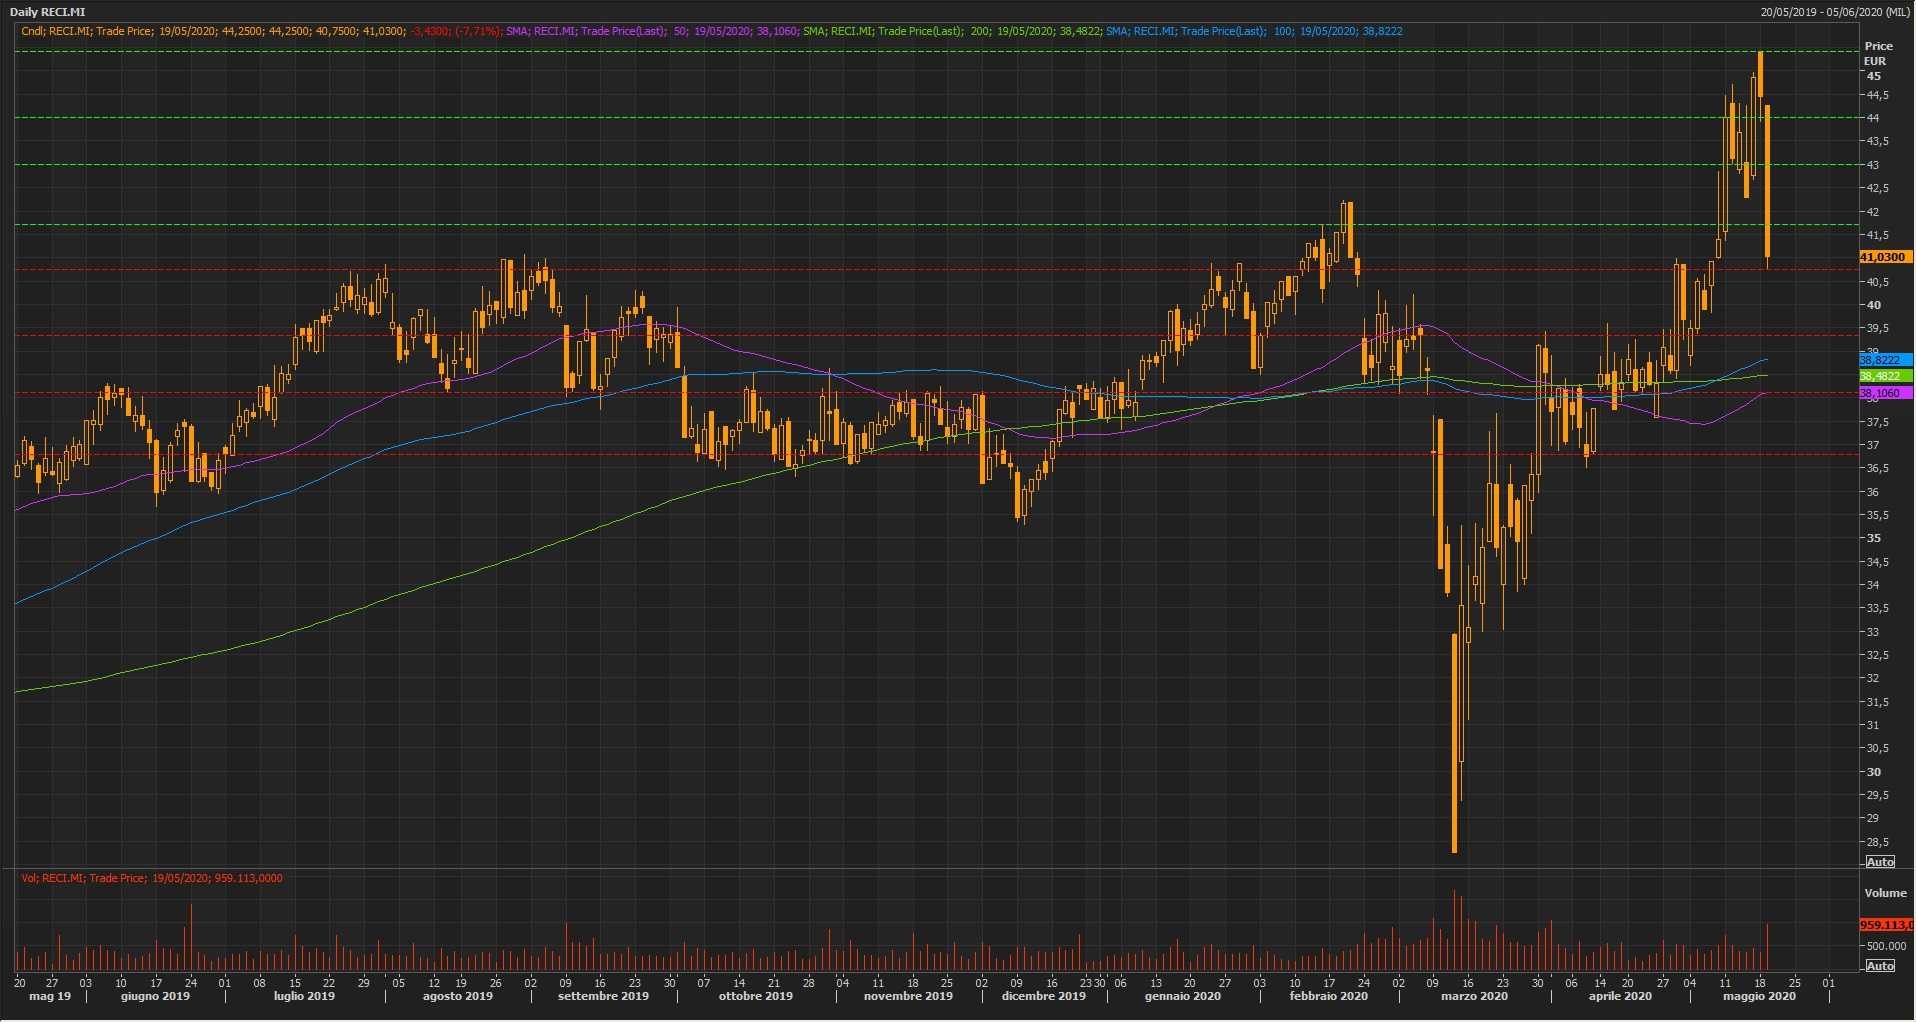Select the Cndl RECI.MI candlestick legend entry
The image size is (1916, 1022).
click(260, 31)
